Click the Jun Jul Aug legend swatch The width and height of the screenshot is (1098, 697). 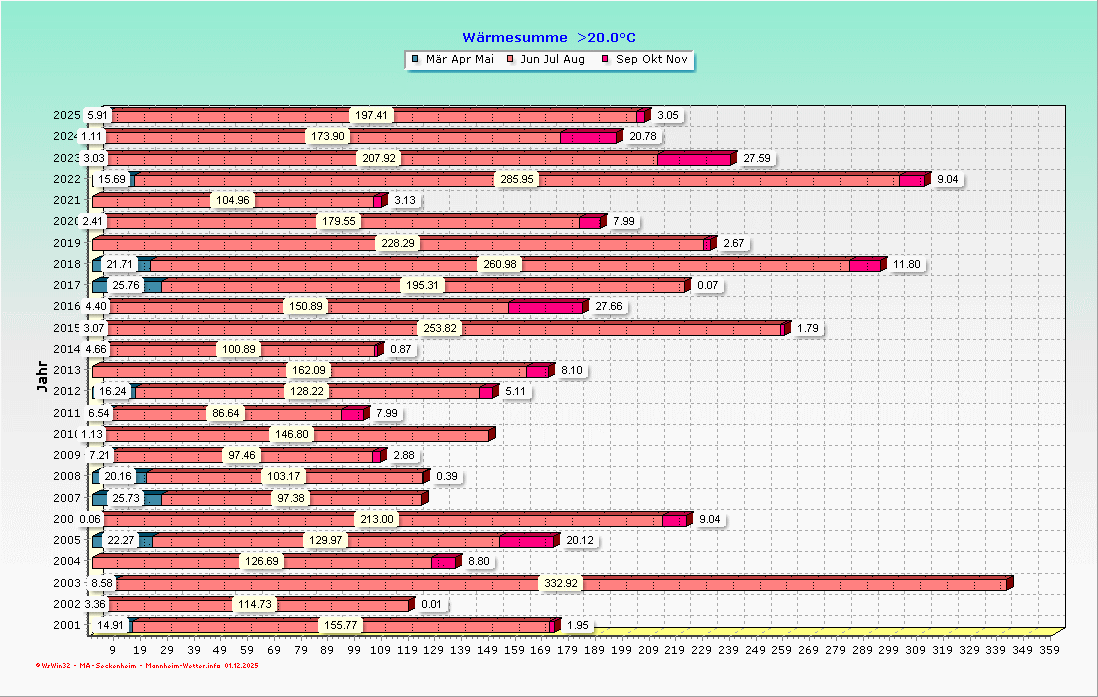[511, 60]
